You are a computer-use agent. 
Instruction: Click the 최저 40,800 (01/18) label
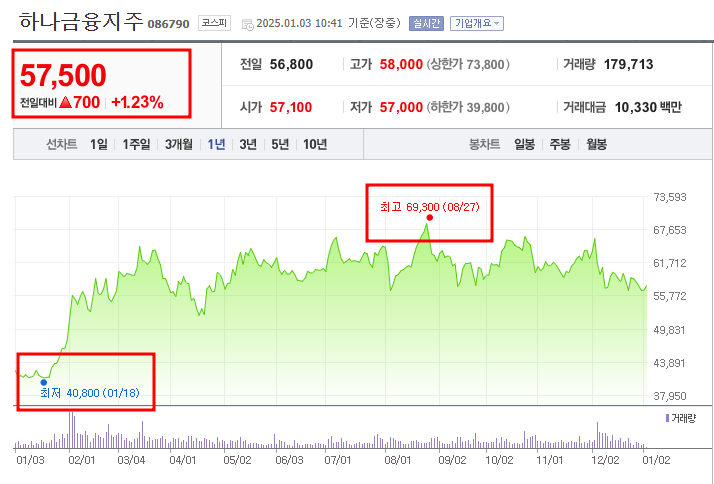[x=90, y=393]
